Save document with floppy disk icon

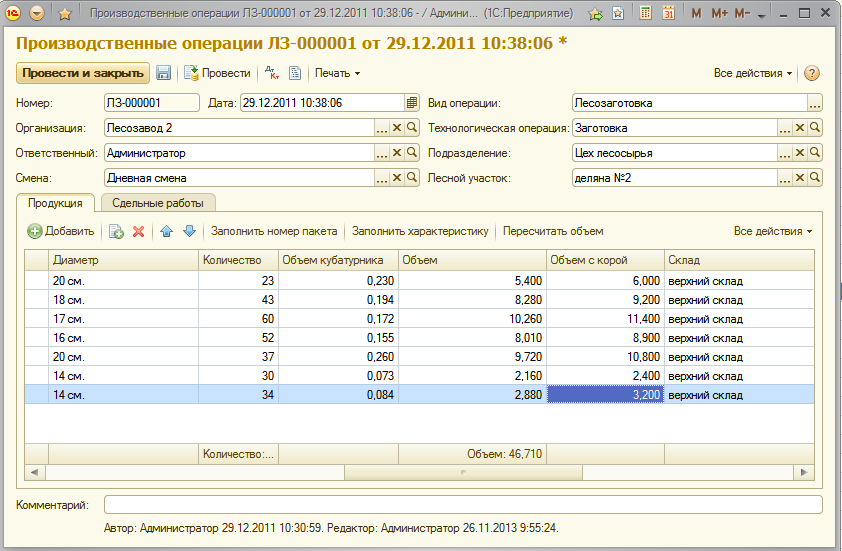tap(163, 73)
